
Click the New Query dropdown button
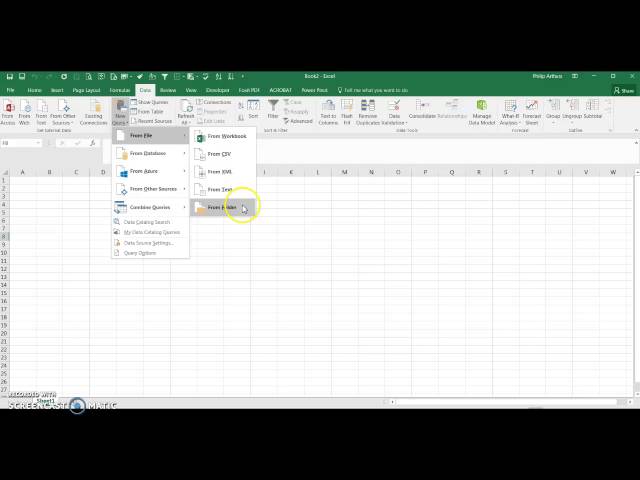(x=120, y=111)
